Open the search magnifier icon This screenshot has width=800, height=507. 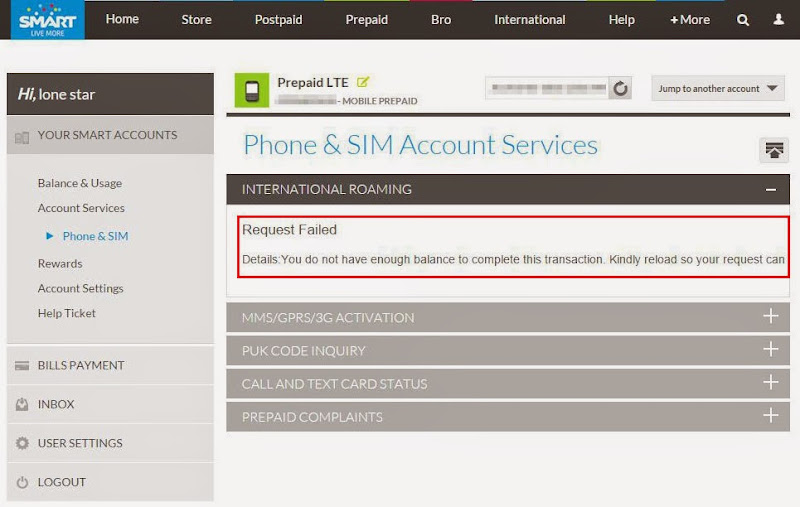click(x=743, y=20)
